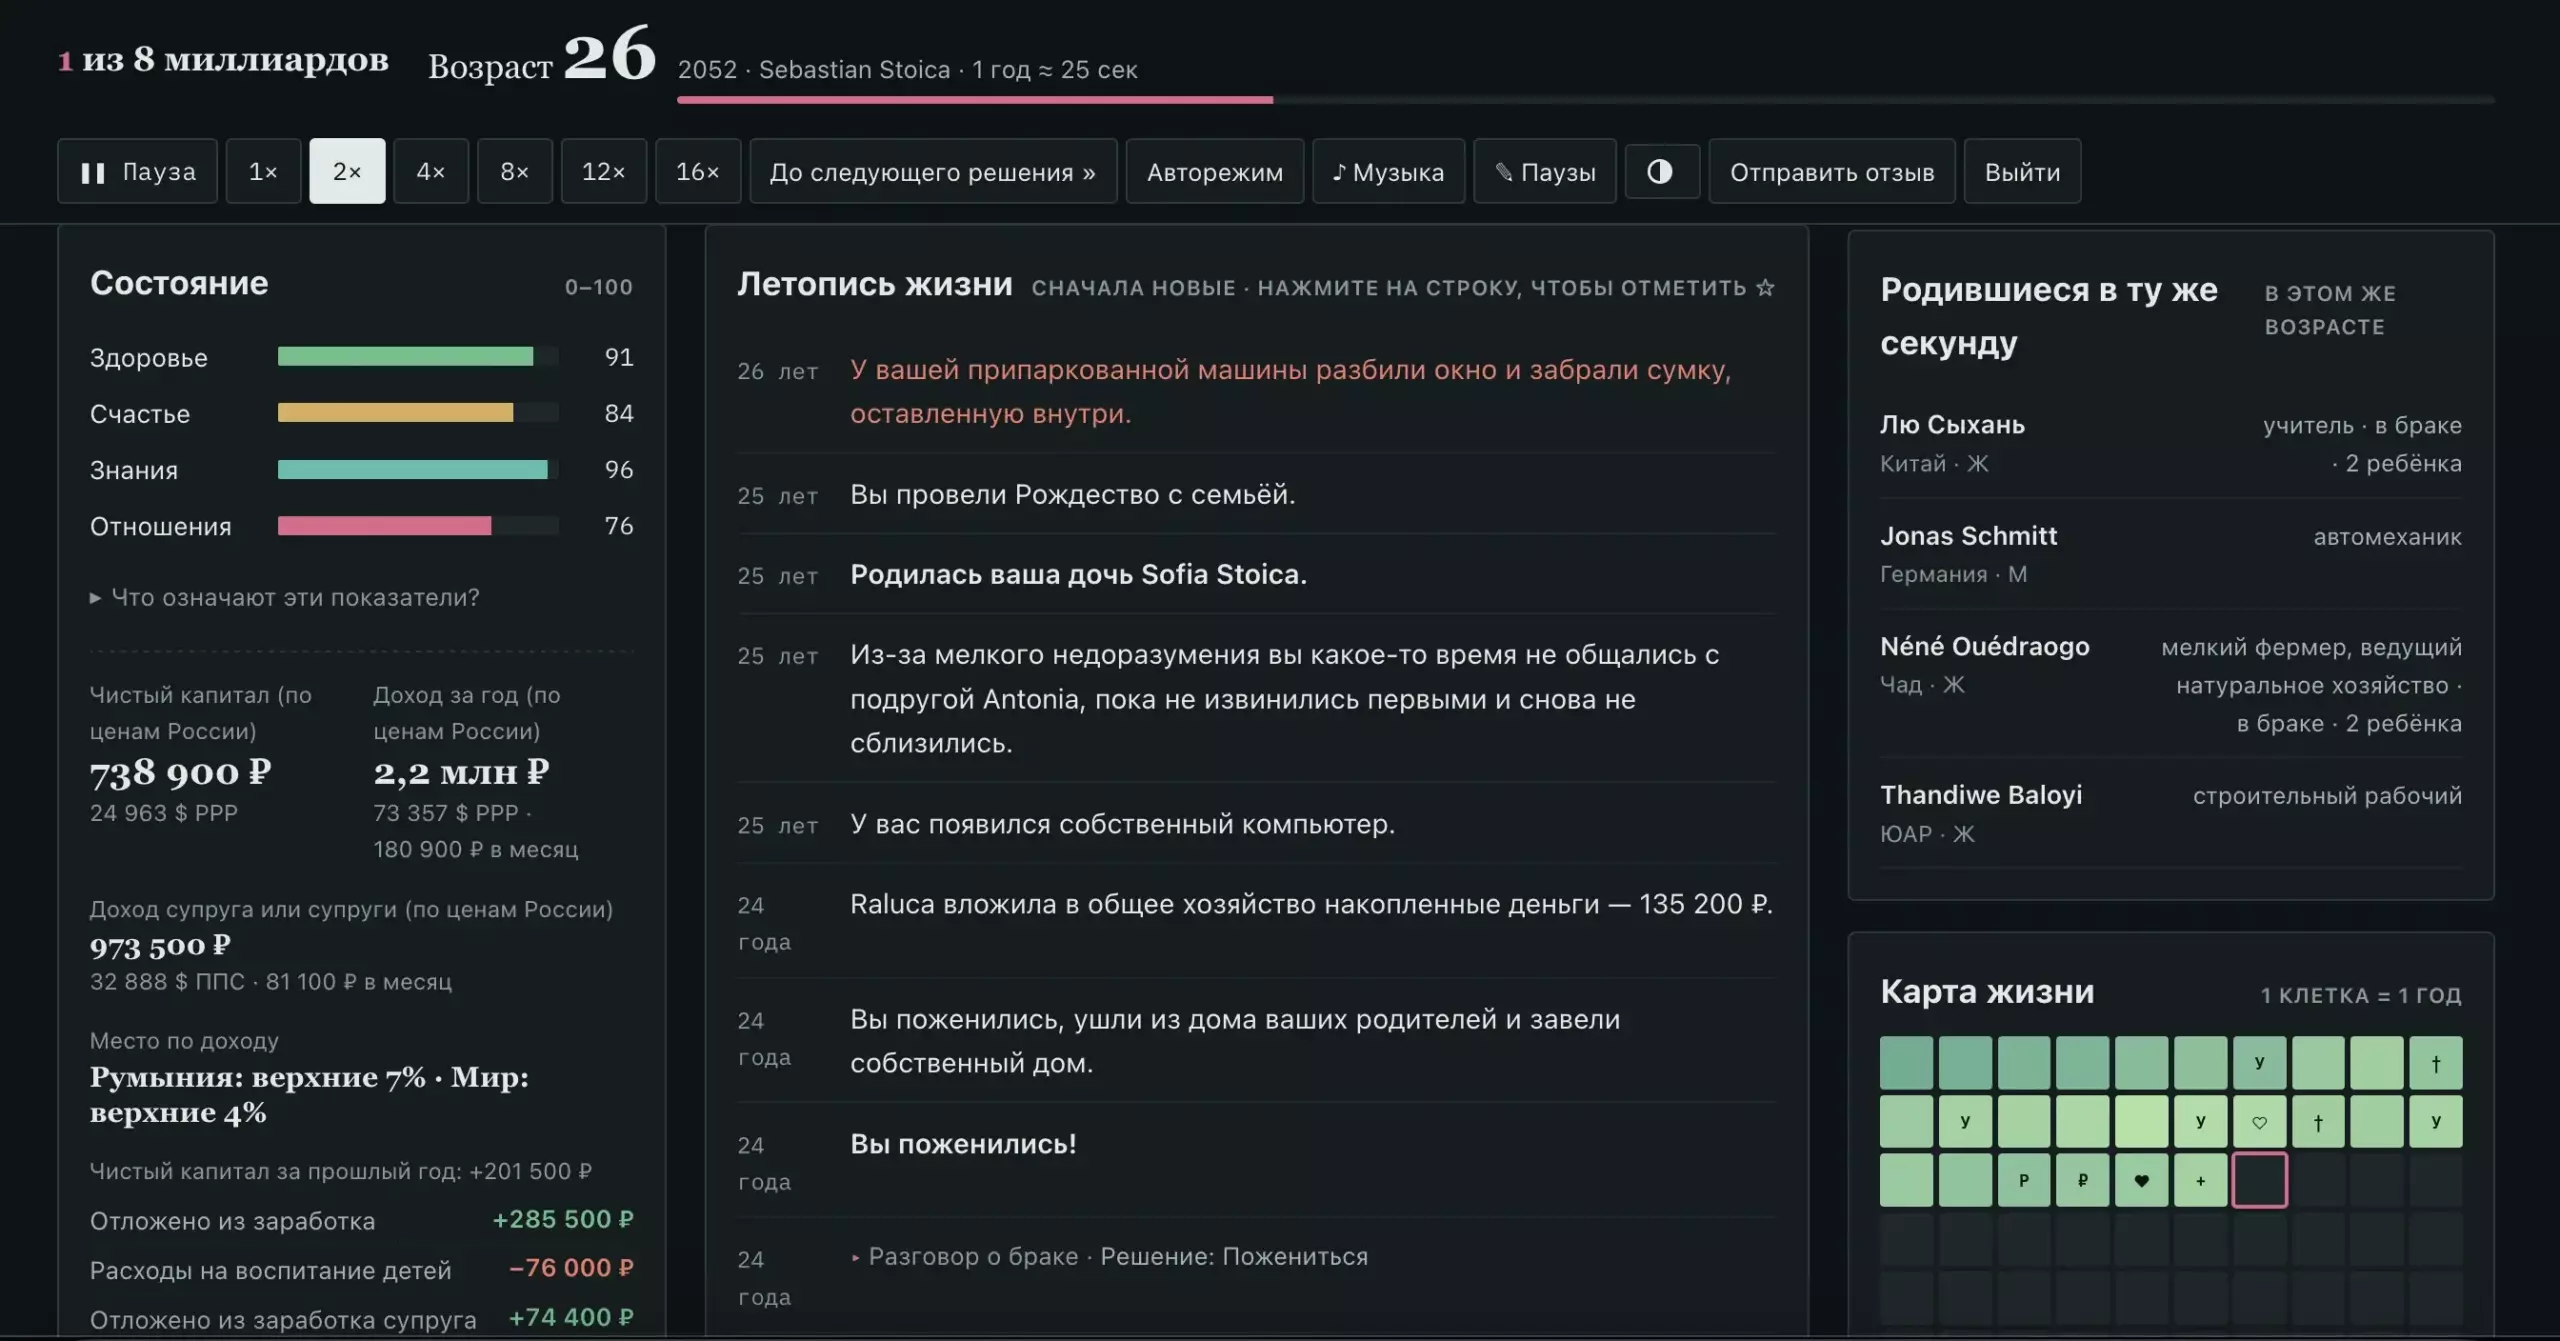Toggle the Музыка music button

pos(1389,172)
